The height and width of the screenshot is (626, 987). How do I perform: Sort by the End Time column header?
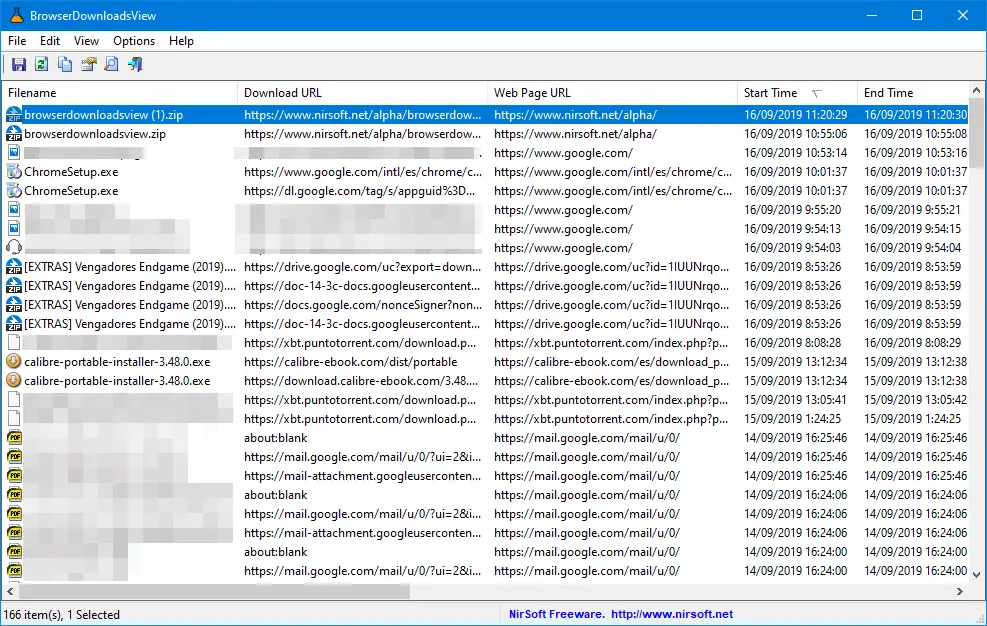pyautogui.click(x=913, y=93)
